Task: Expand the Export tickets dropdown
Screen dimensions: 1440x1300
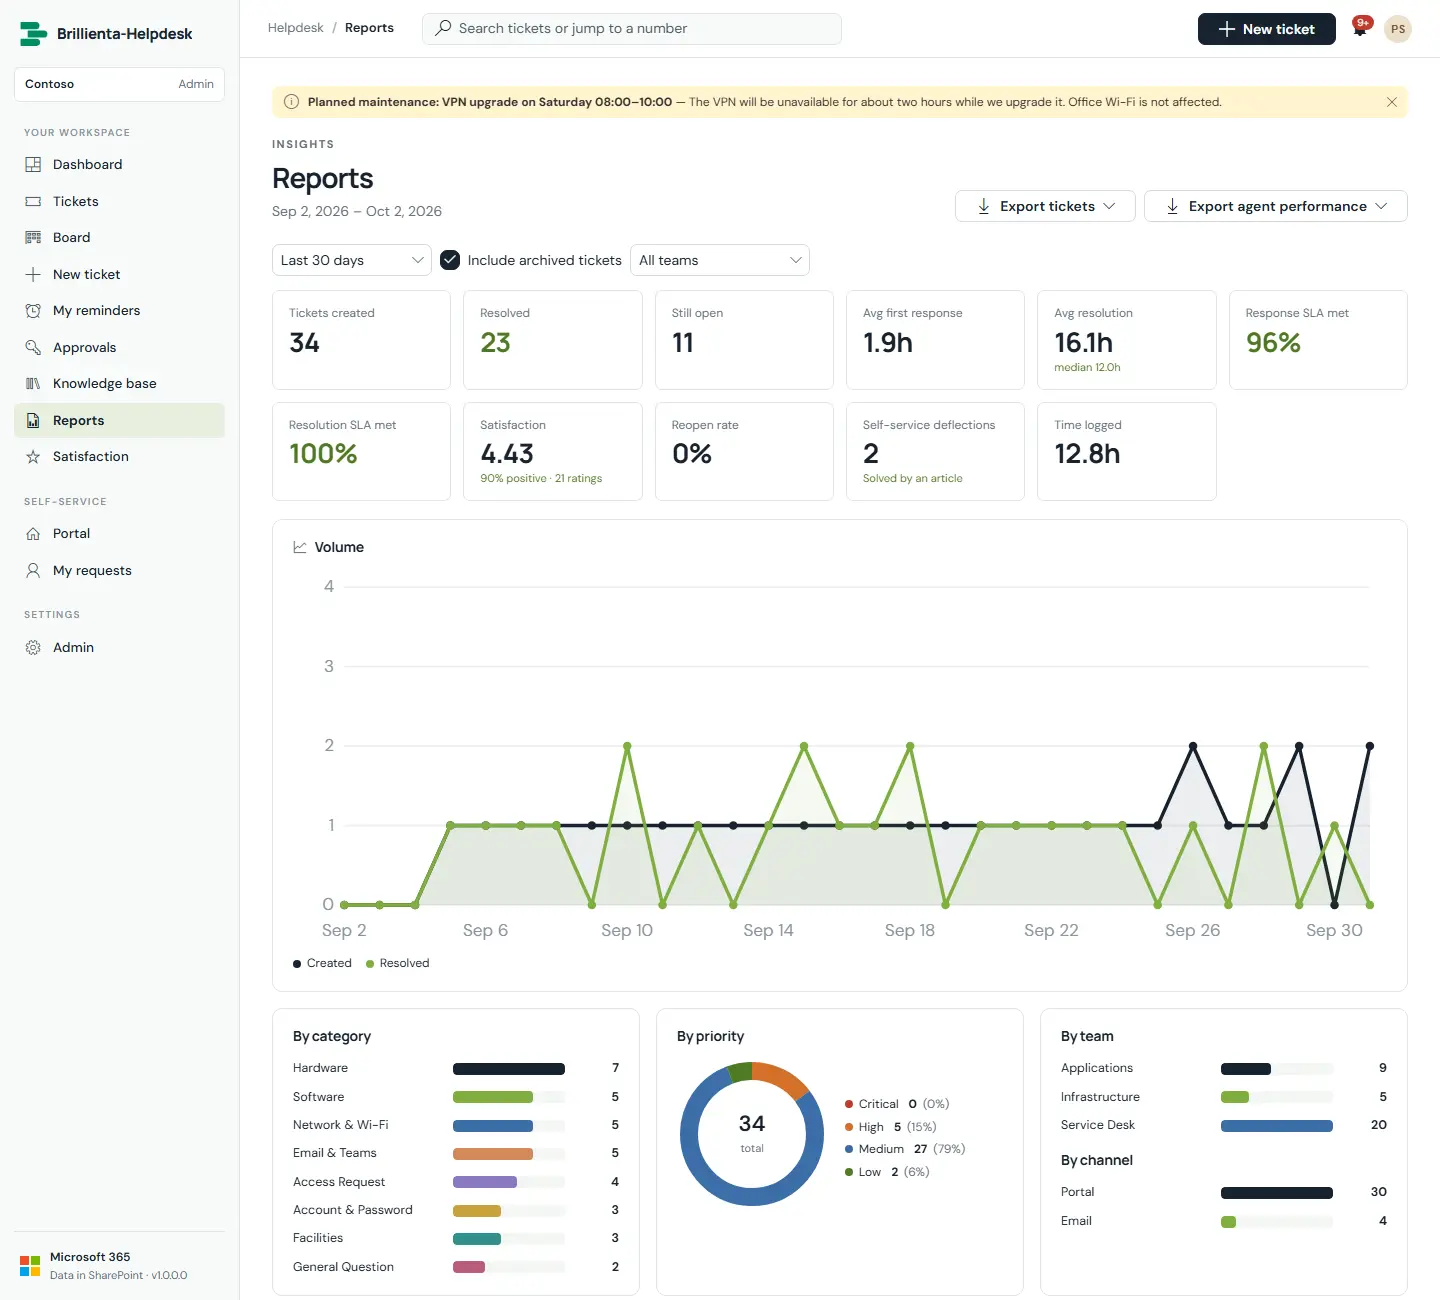Action: 1045,206
